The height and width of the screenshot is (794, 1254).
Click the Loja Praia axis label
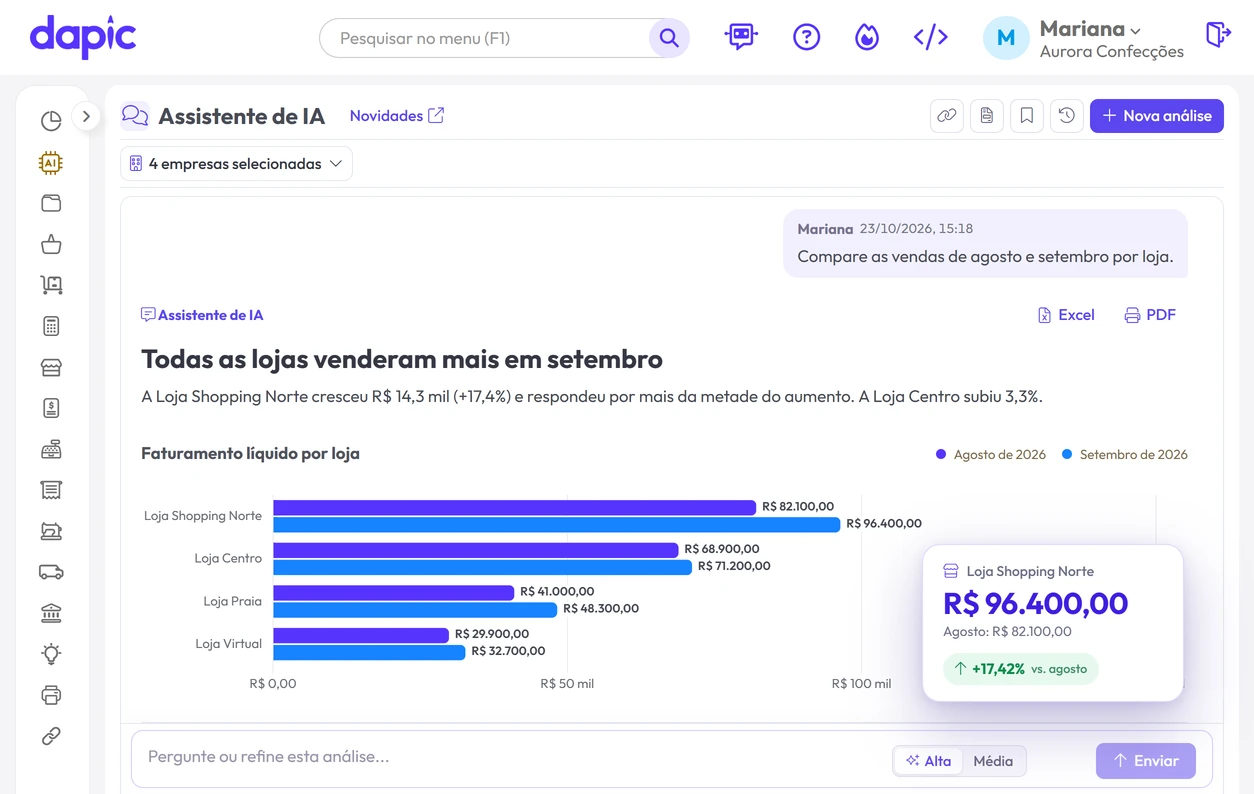click(x=232, y=601)
